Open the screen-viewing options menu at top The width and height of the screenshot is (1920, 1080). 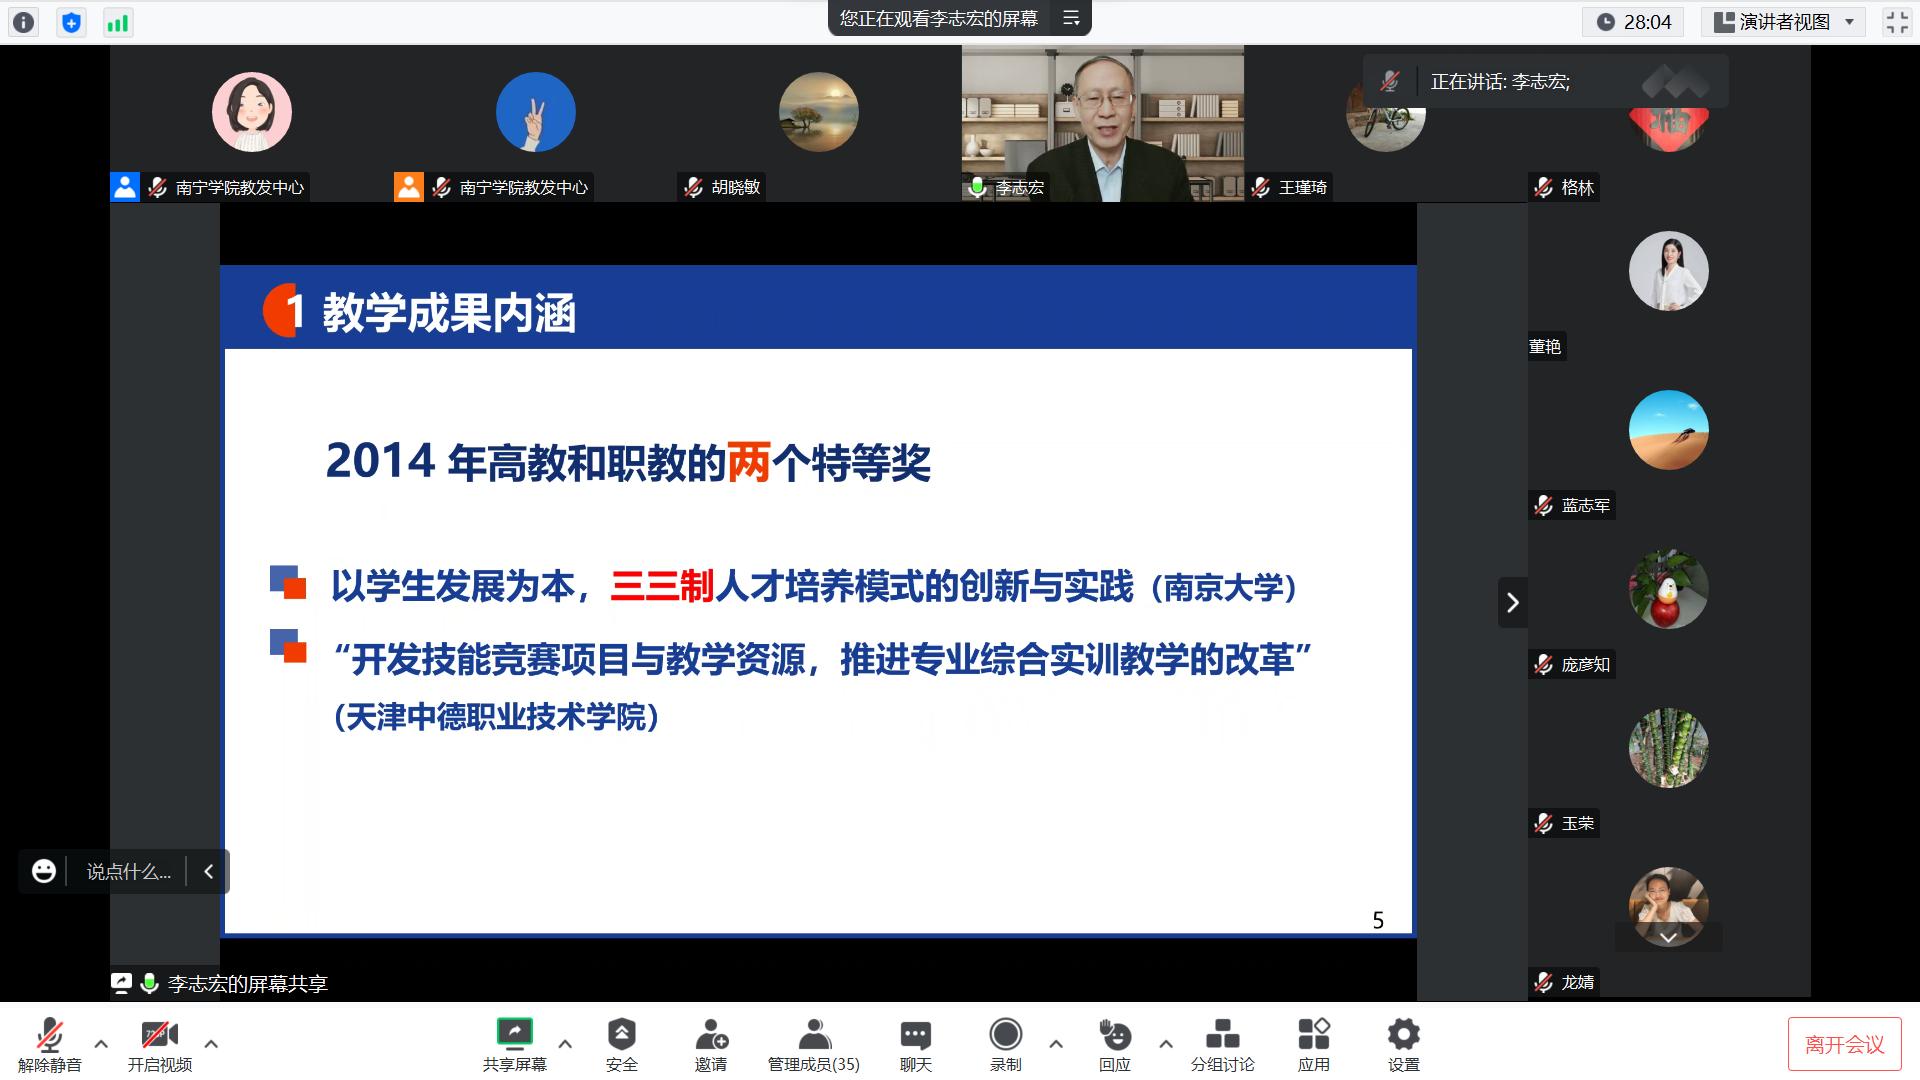[x=1071, y=19]
